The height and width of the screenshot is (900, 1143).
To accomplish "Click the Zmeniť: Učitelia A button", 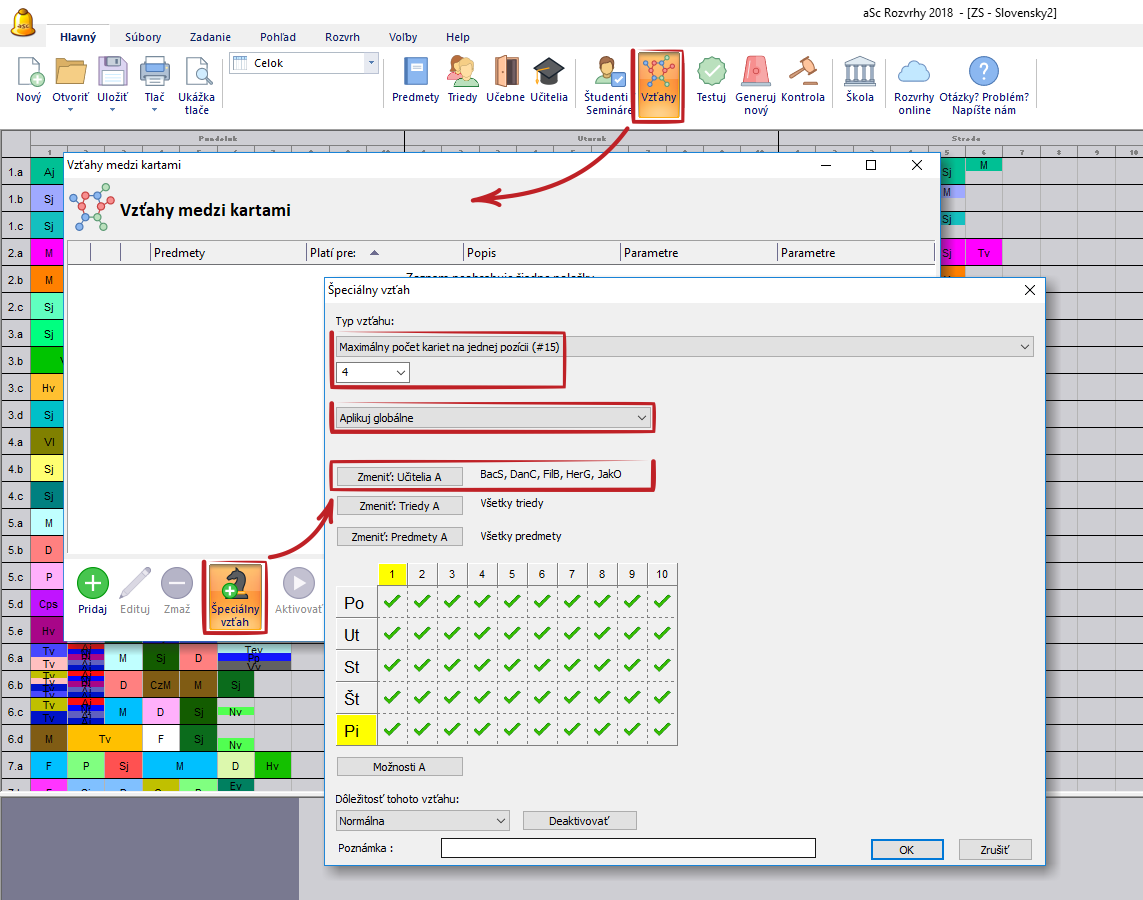I will coord(399,476).
